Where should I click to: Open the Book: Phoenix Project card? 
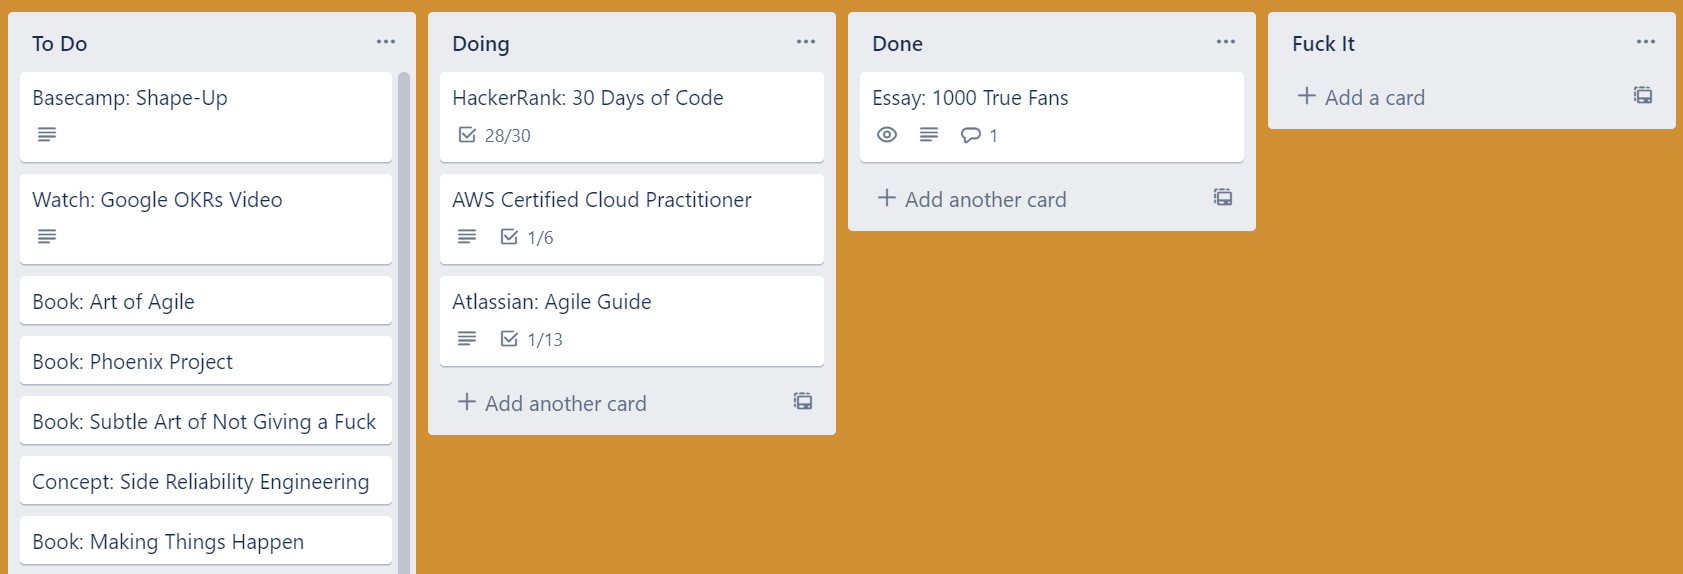(206, 361)
